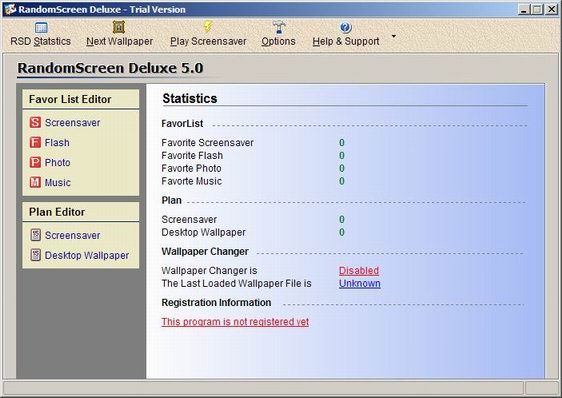Click the 'Favorte Music' statistics label

pos(191,181)
